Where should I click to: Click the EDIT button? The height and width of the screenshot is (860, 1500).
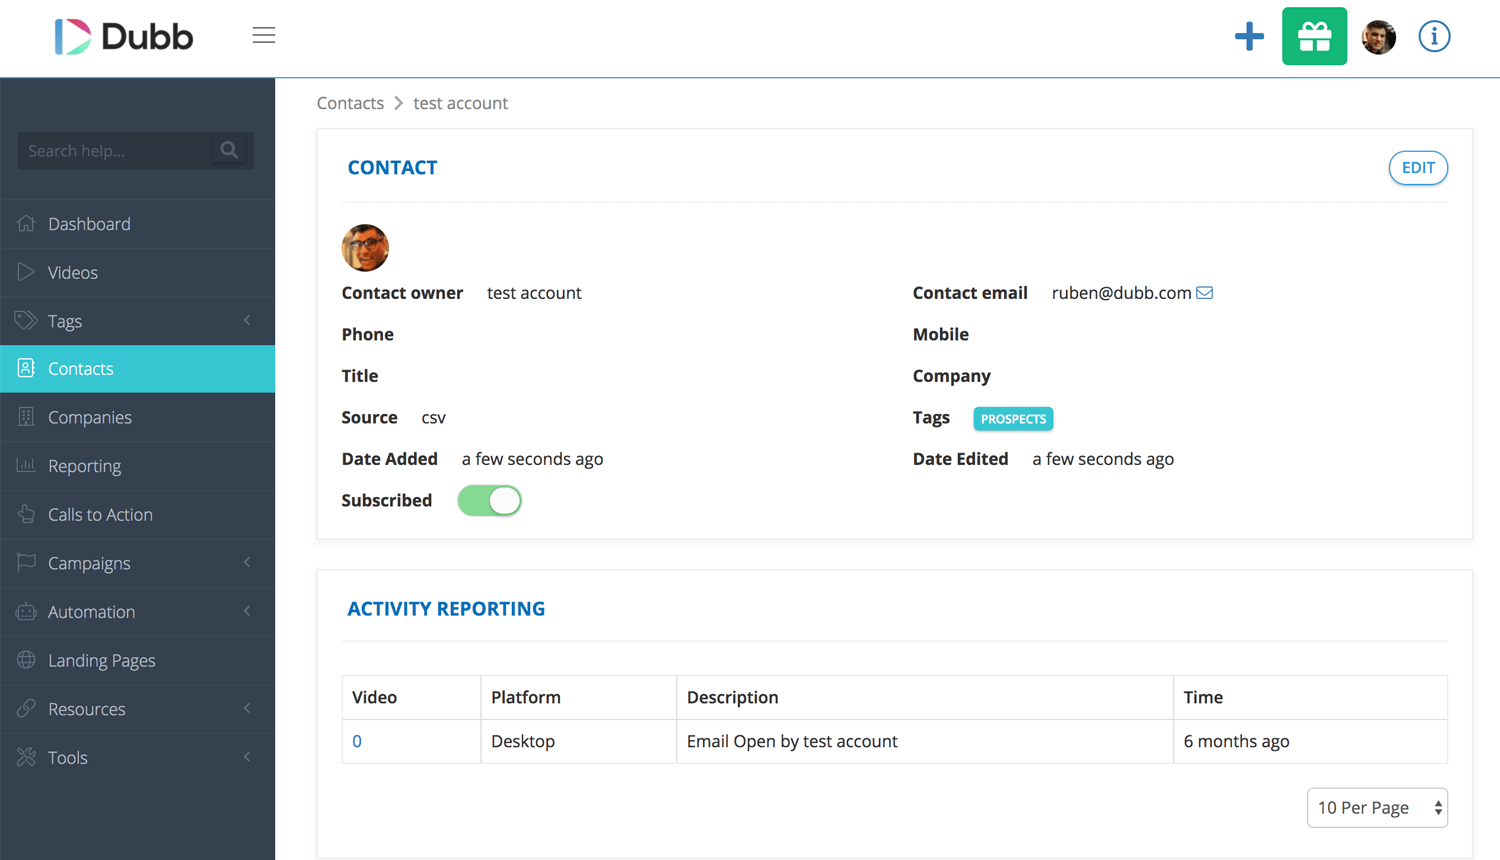tap(1418, 168)
